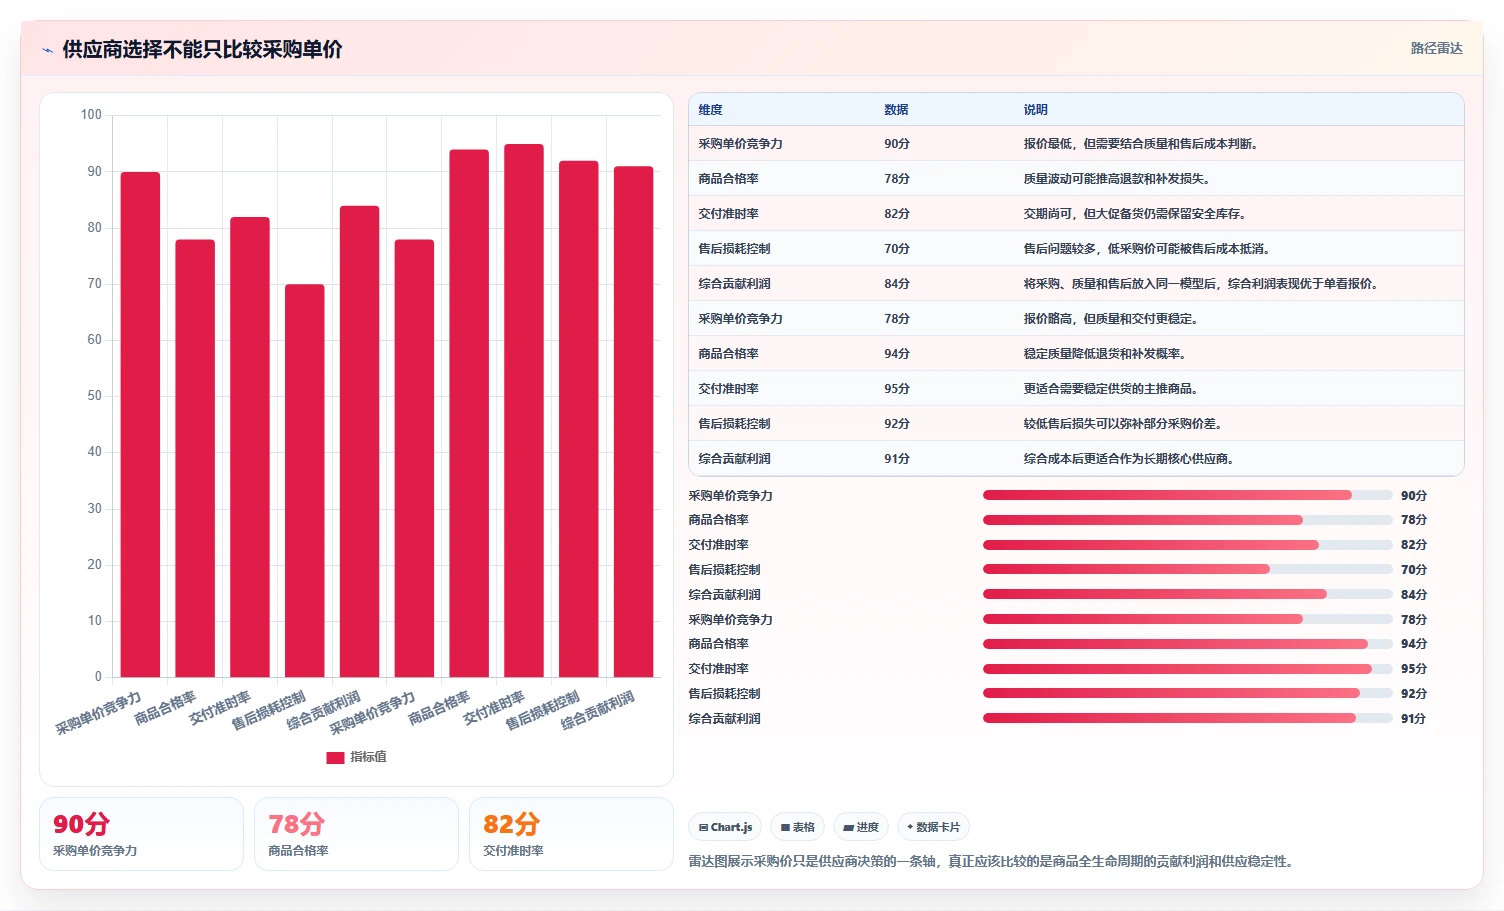Click the chart bar with value 94 for 商品合格率

(x=469, y=414)
